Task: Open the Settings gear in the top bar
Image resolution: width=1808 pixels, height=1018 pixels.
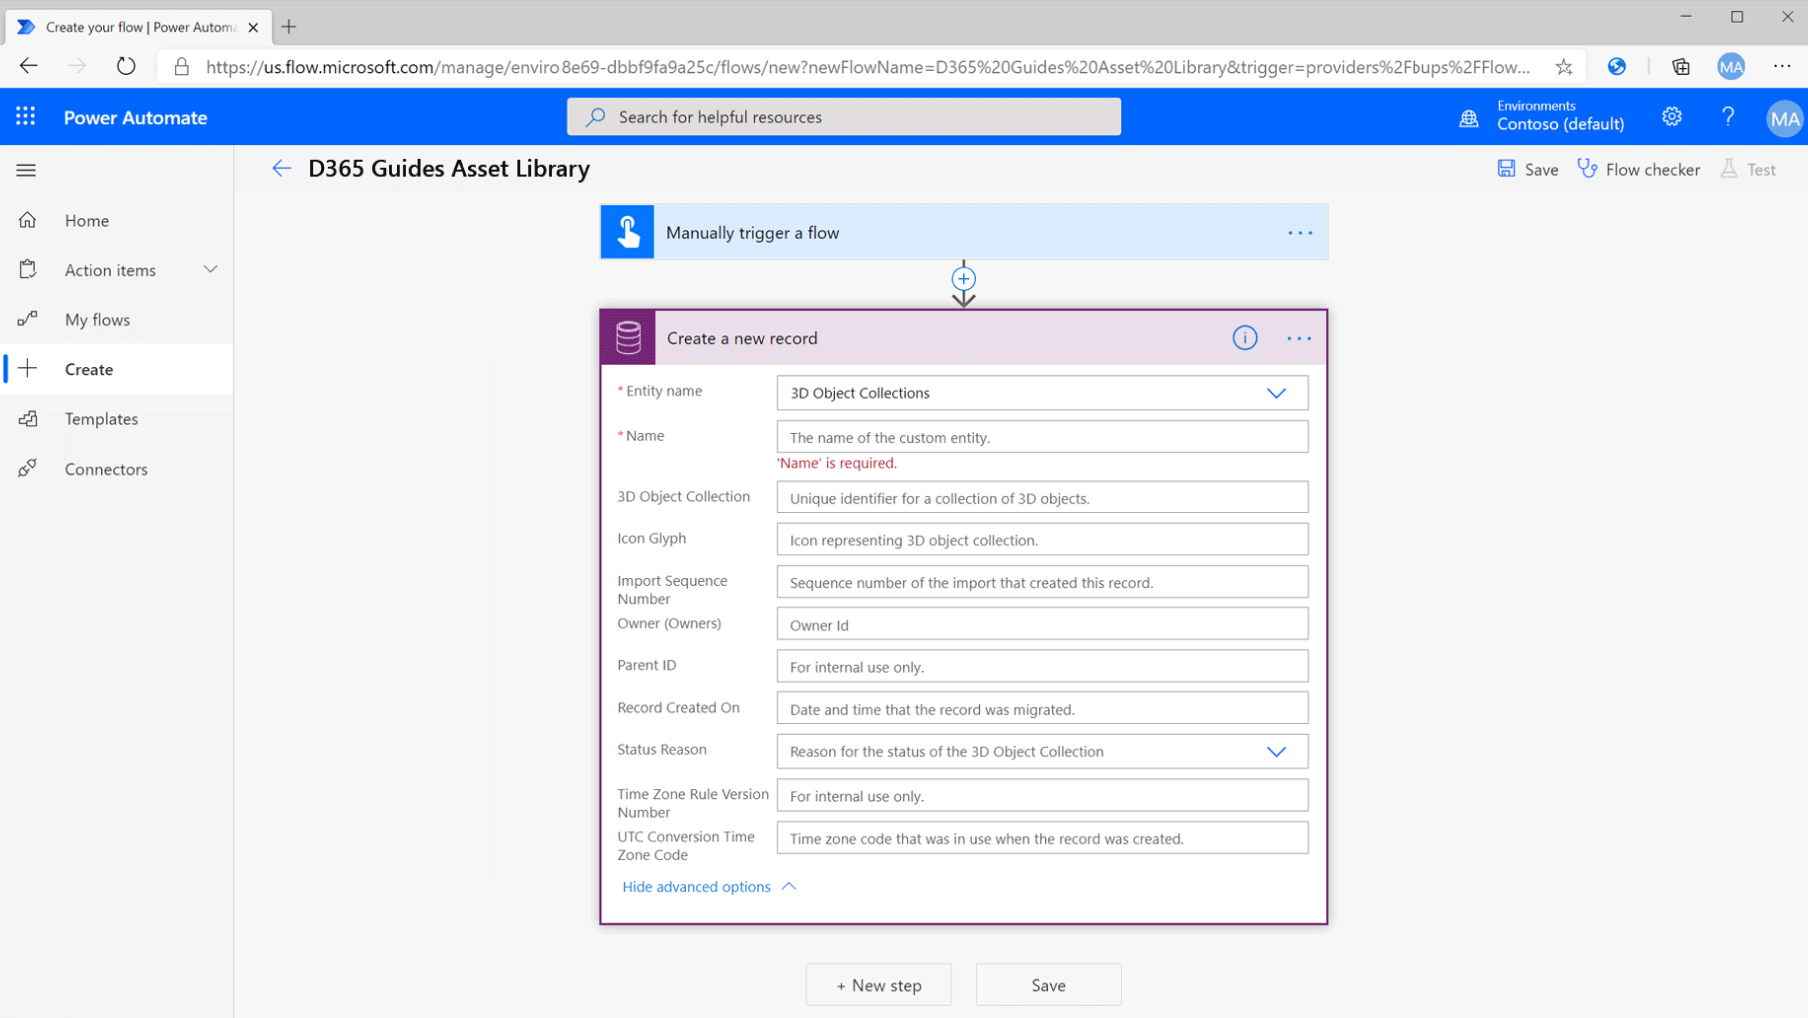Action: (1671, 117)
